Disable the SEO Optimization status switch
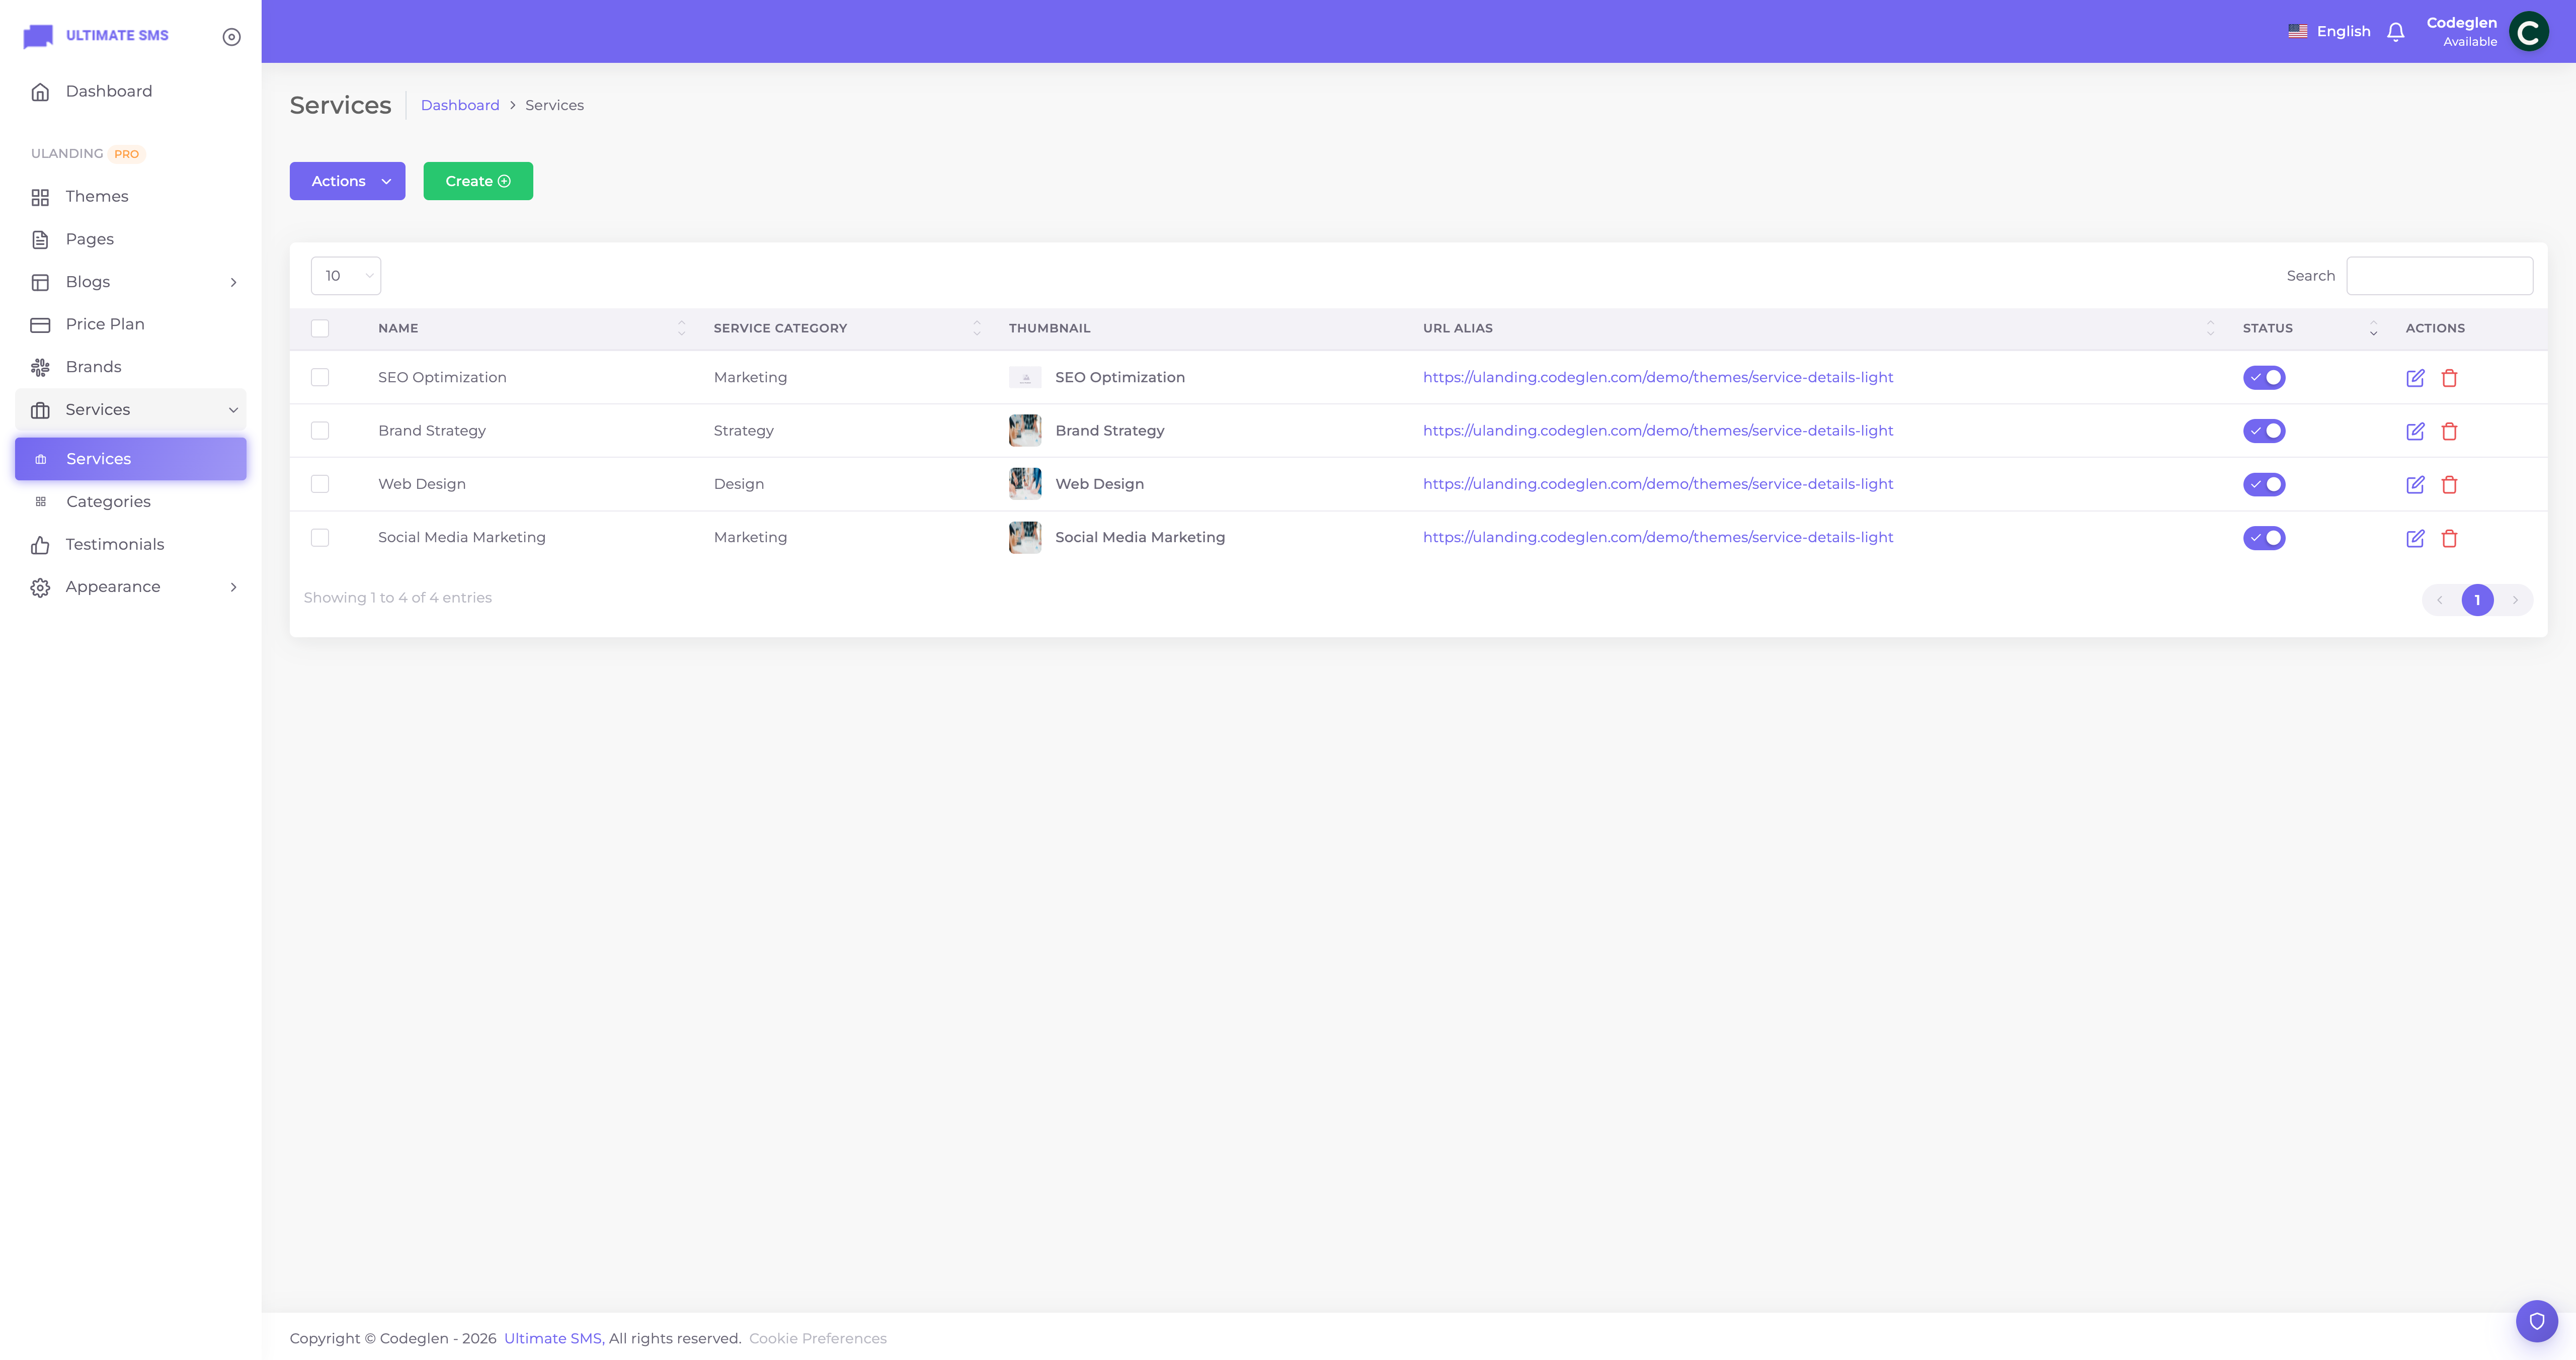Image resolution: width=2576 pixels, height=1360 pixels. [2263, 377]
